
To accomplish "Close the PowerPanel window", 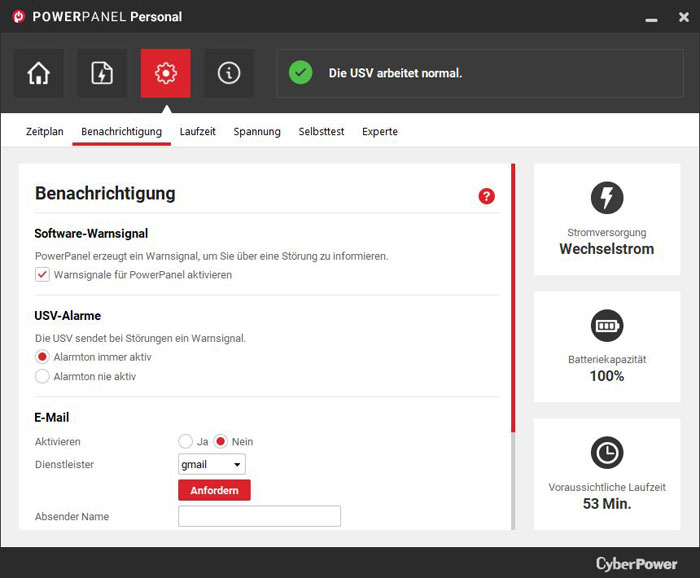I will 683,17.
